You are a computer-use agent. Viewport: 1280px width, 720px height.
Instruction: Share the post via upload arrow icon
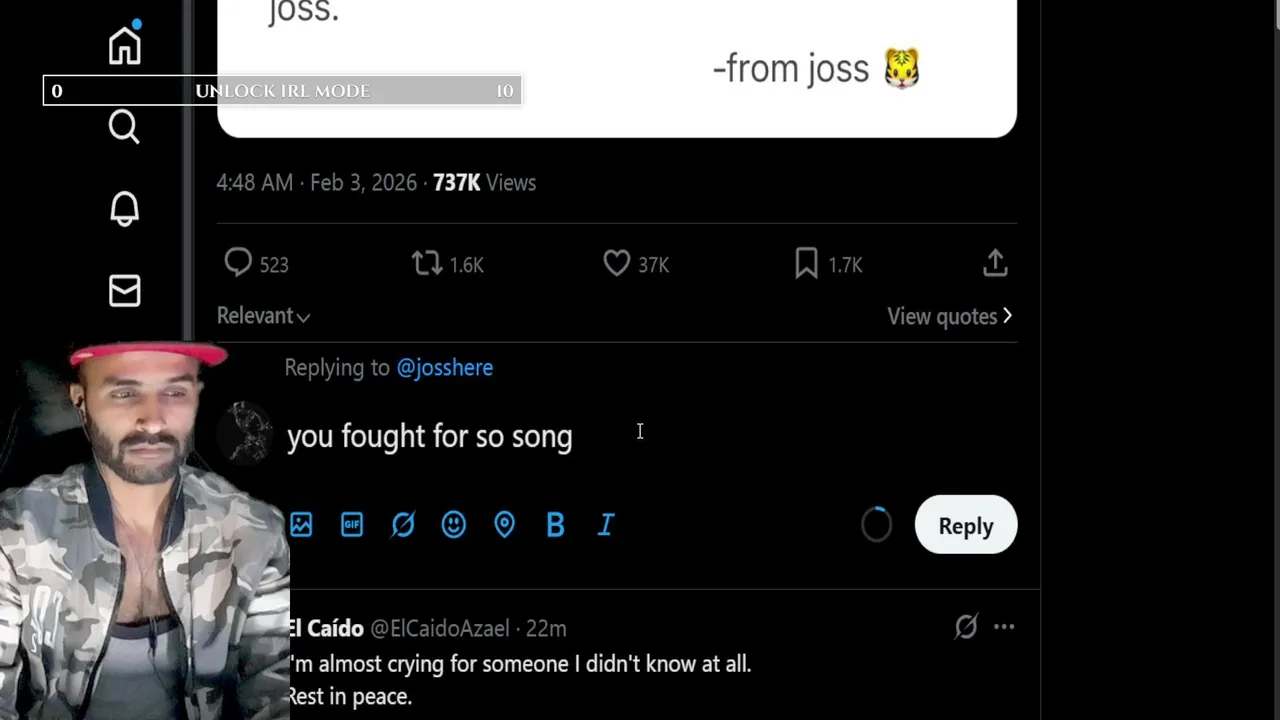pyautogui.click(x=994, y=263)
